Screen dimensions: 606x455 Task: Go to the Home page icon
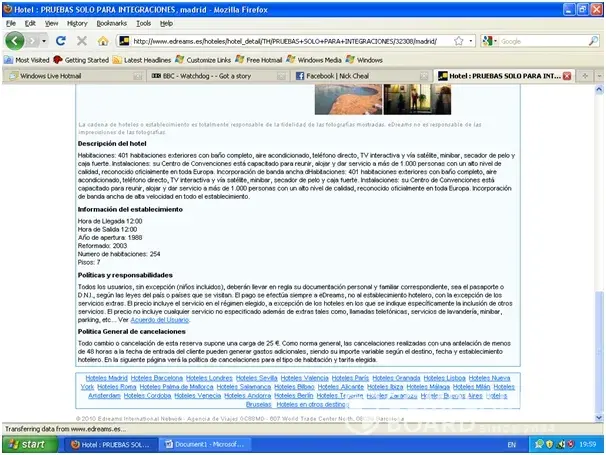coord(102,41)
